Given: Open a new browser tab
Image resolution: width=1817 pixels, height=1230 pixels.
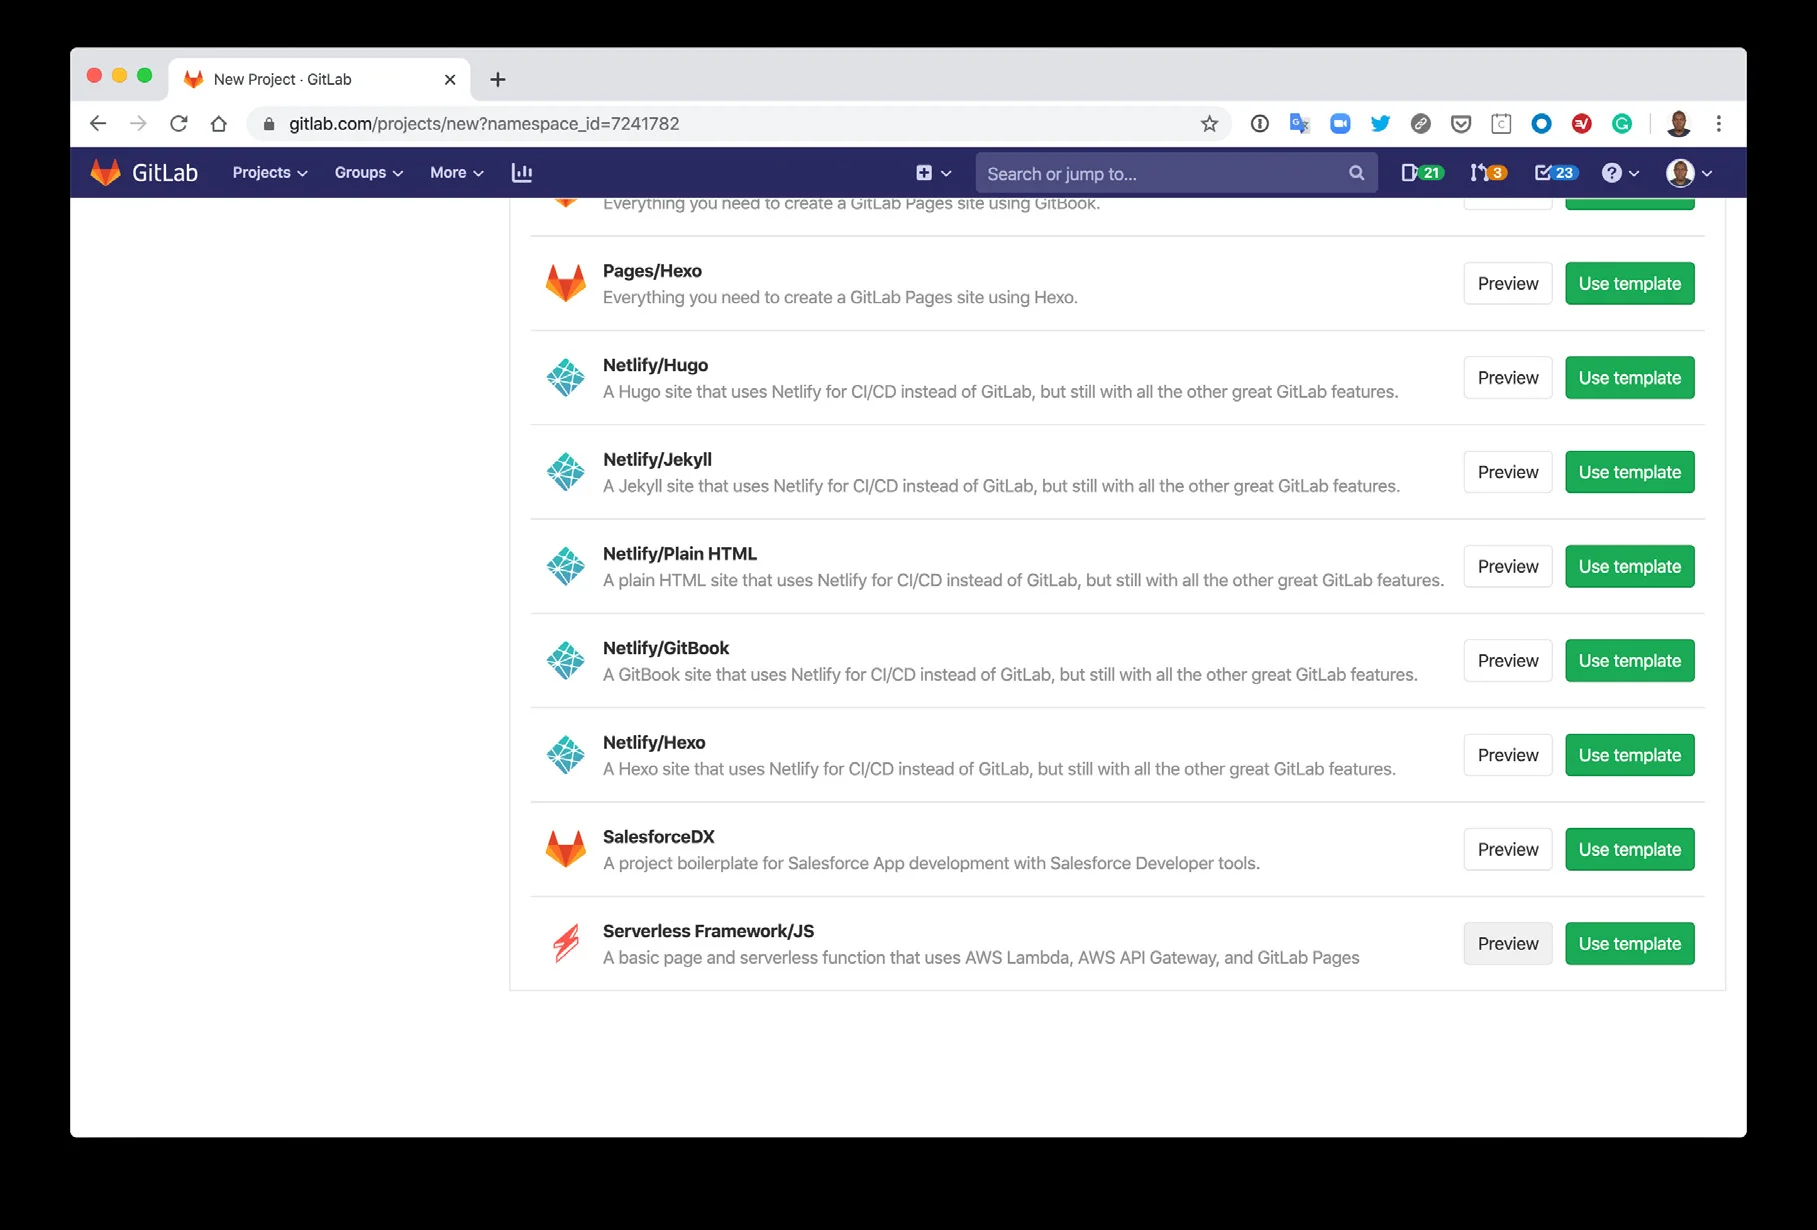Looking at the screenshot, I should point(497,79).
